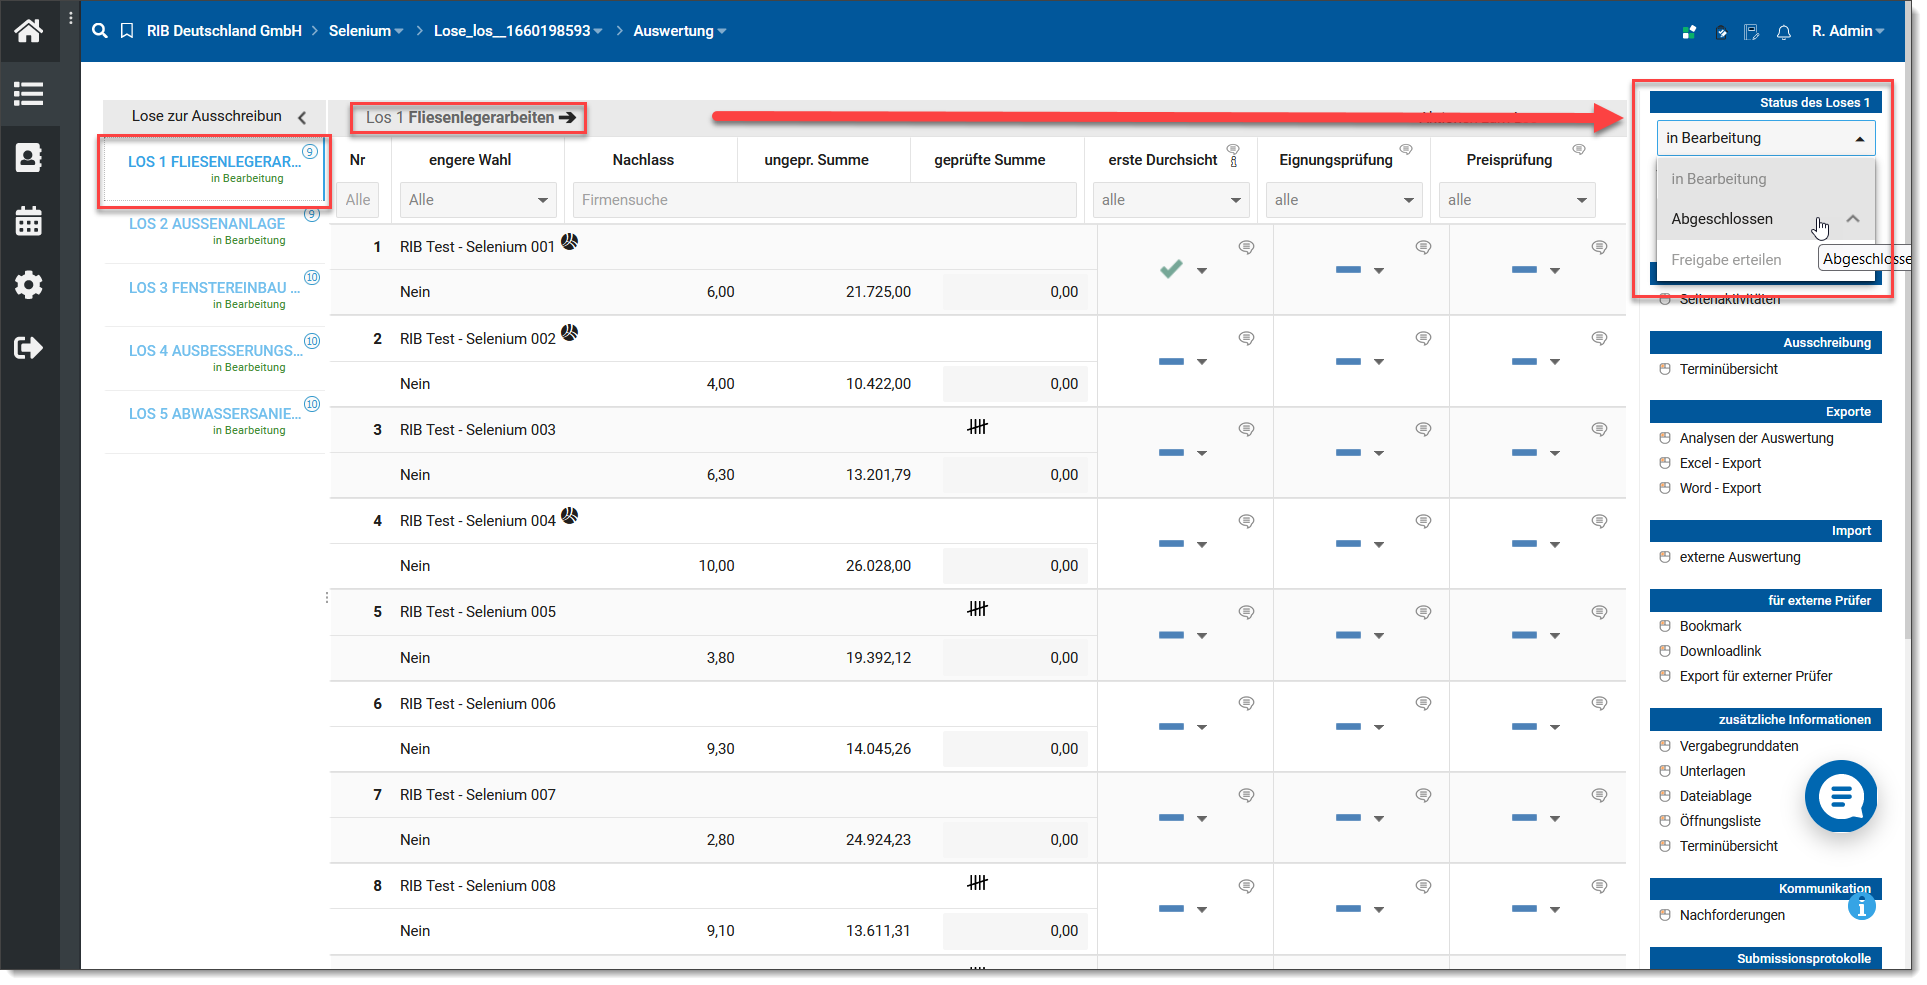Image resolution: width=1927 pixels, height=985 pixels.
Task: Click the Word - Export link
Action: pos(1720,488)
